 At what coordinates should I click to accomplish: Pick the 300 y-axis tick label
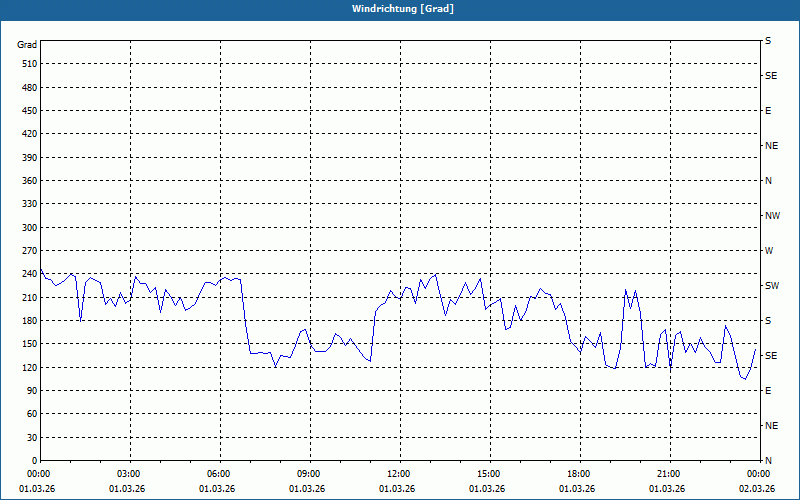[29, 228]
